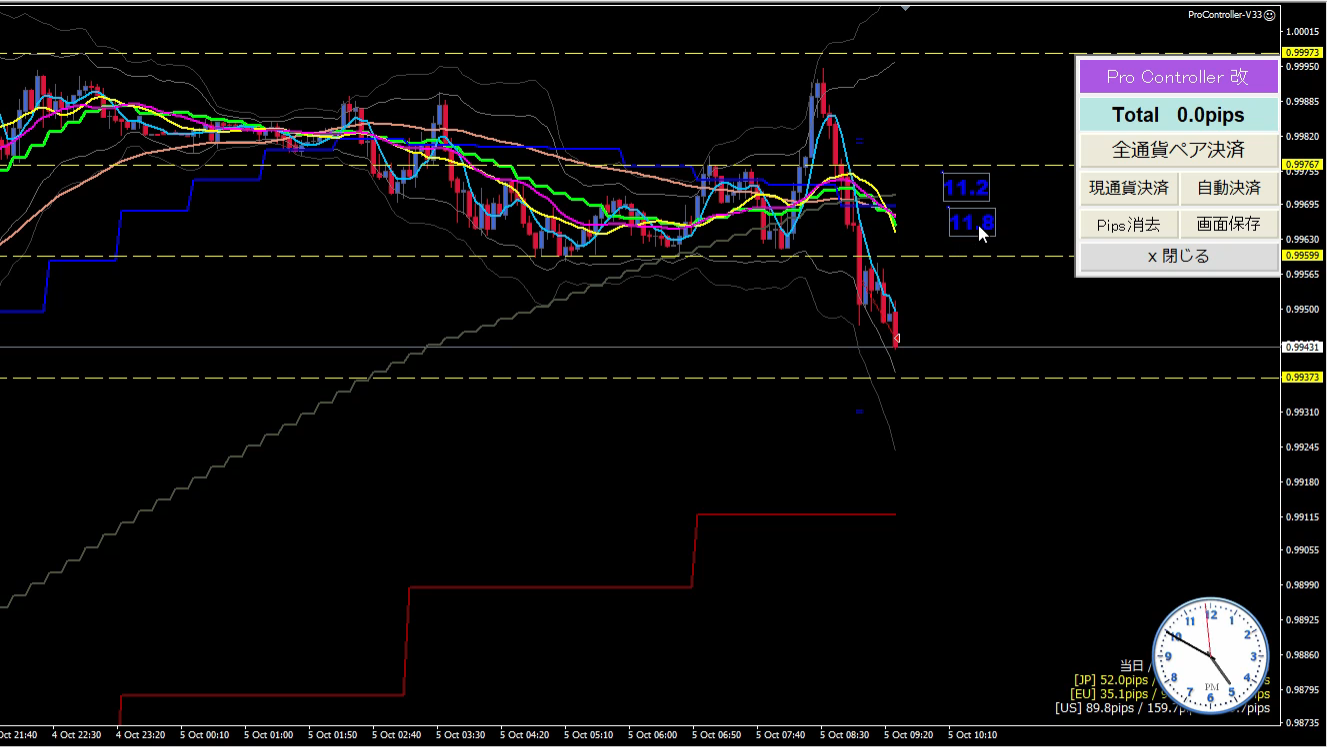
Task: Click the 0.99373 yellow price label
Action: click(x=1303, y=378)
